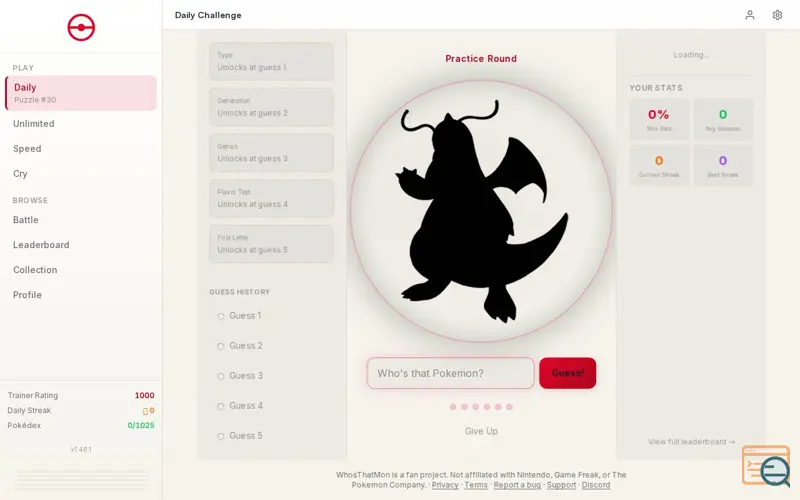The image size is (800, 500).
Task: Select the Daily Puzzle #30 mode
Action: pos(81,93)
